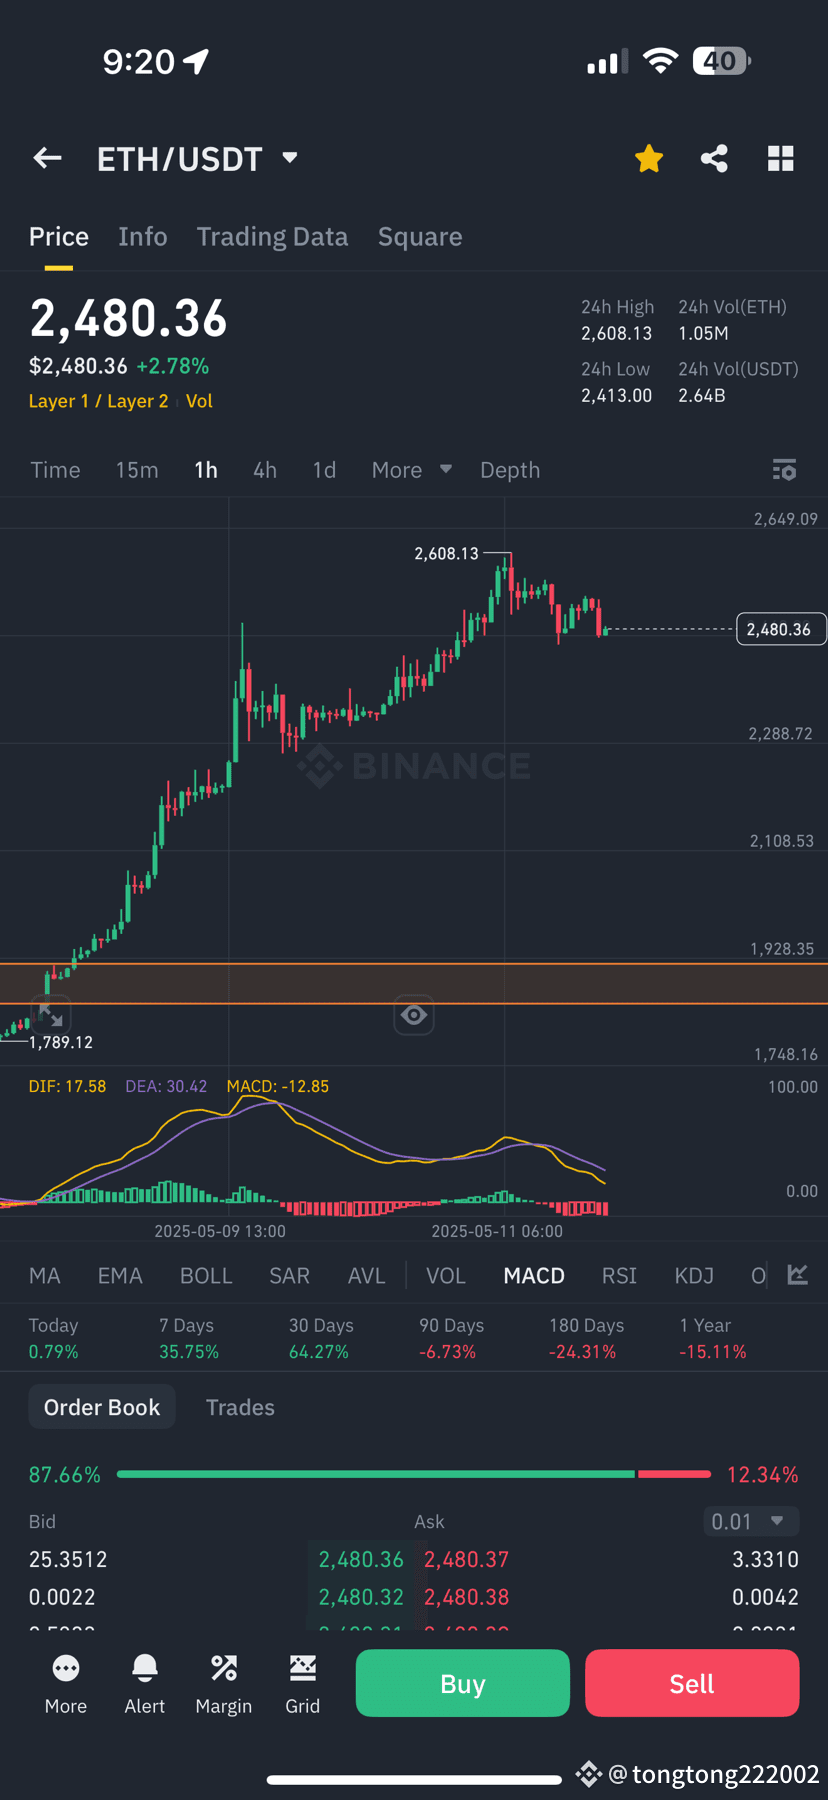Expand chart to fullscreen
The width and height of the screenshot is (828, 1800).
(x=50, y=1016)
